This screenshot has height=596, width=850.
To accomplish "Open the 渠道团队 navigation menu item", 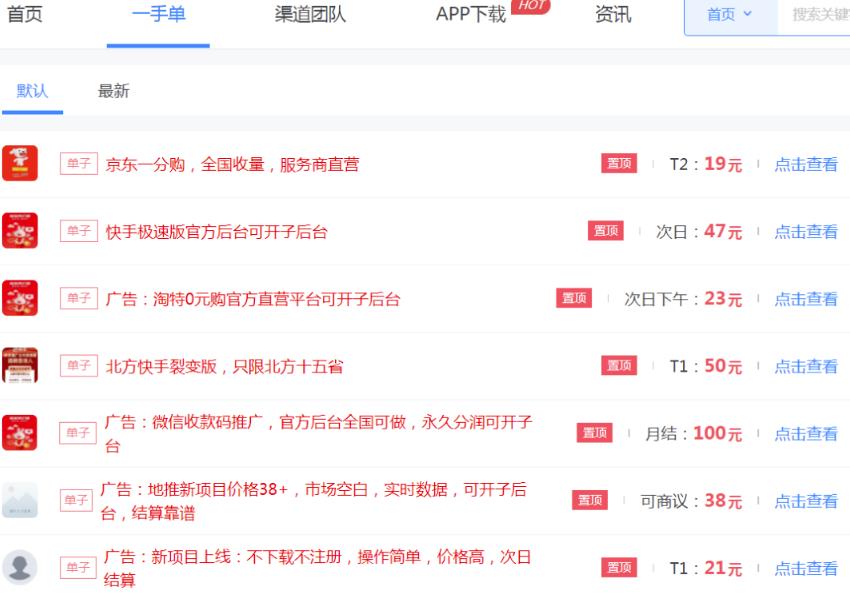I will (x=310, y=15).
